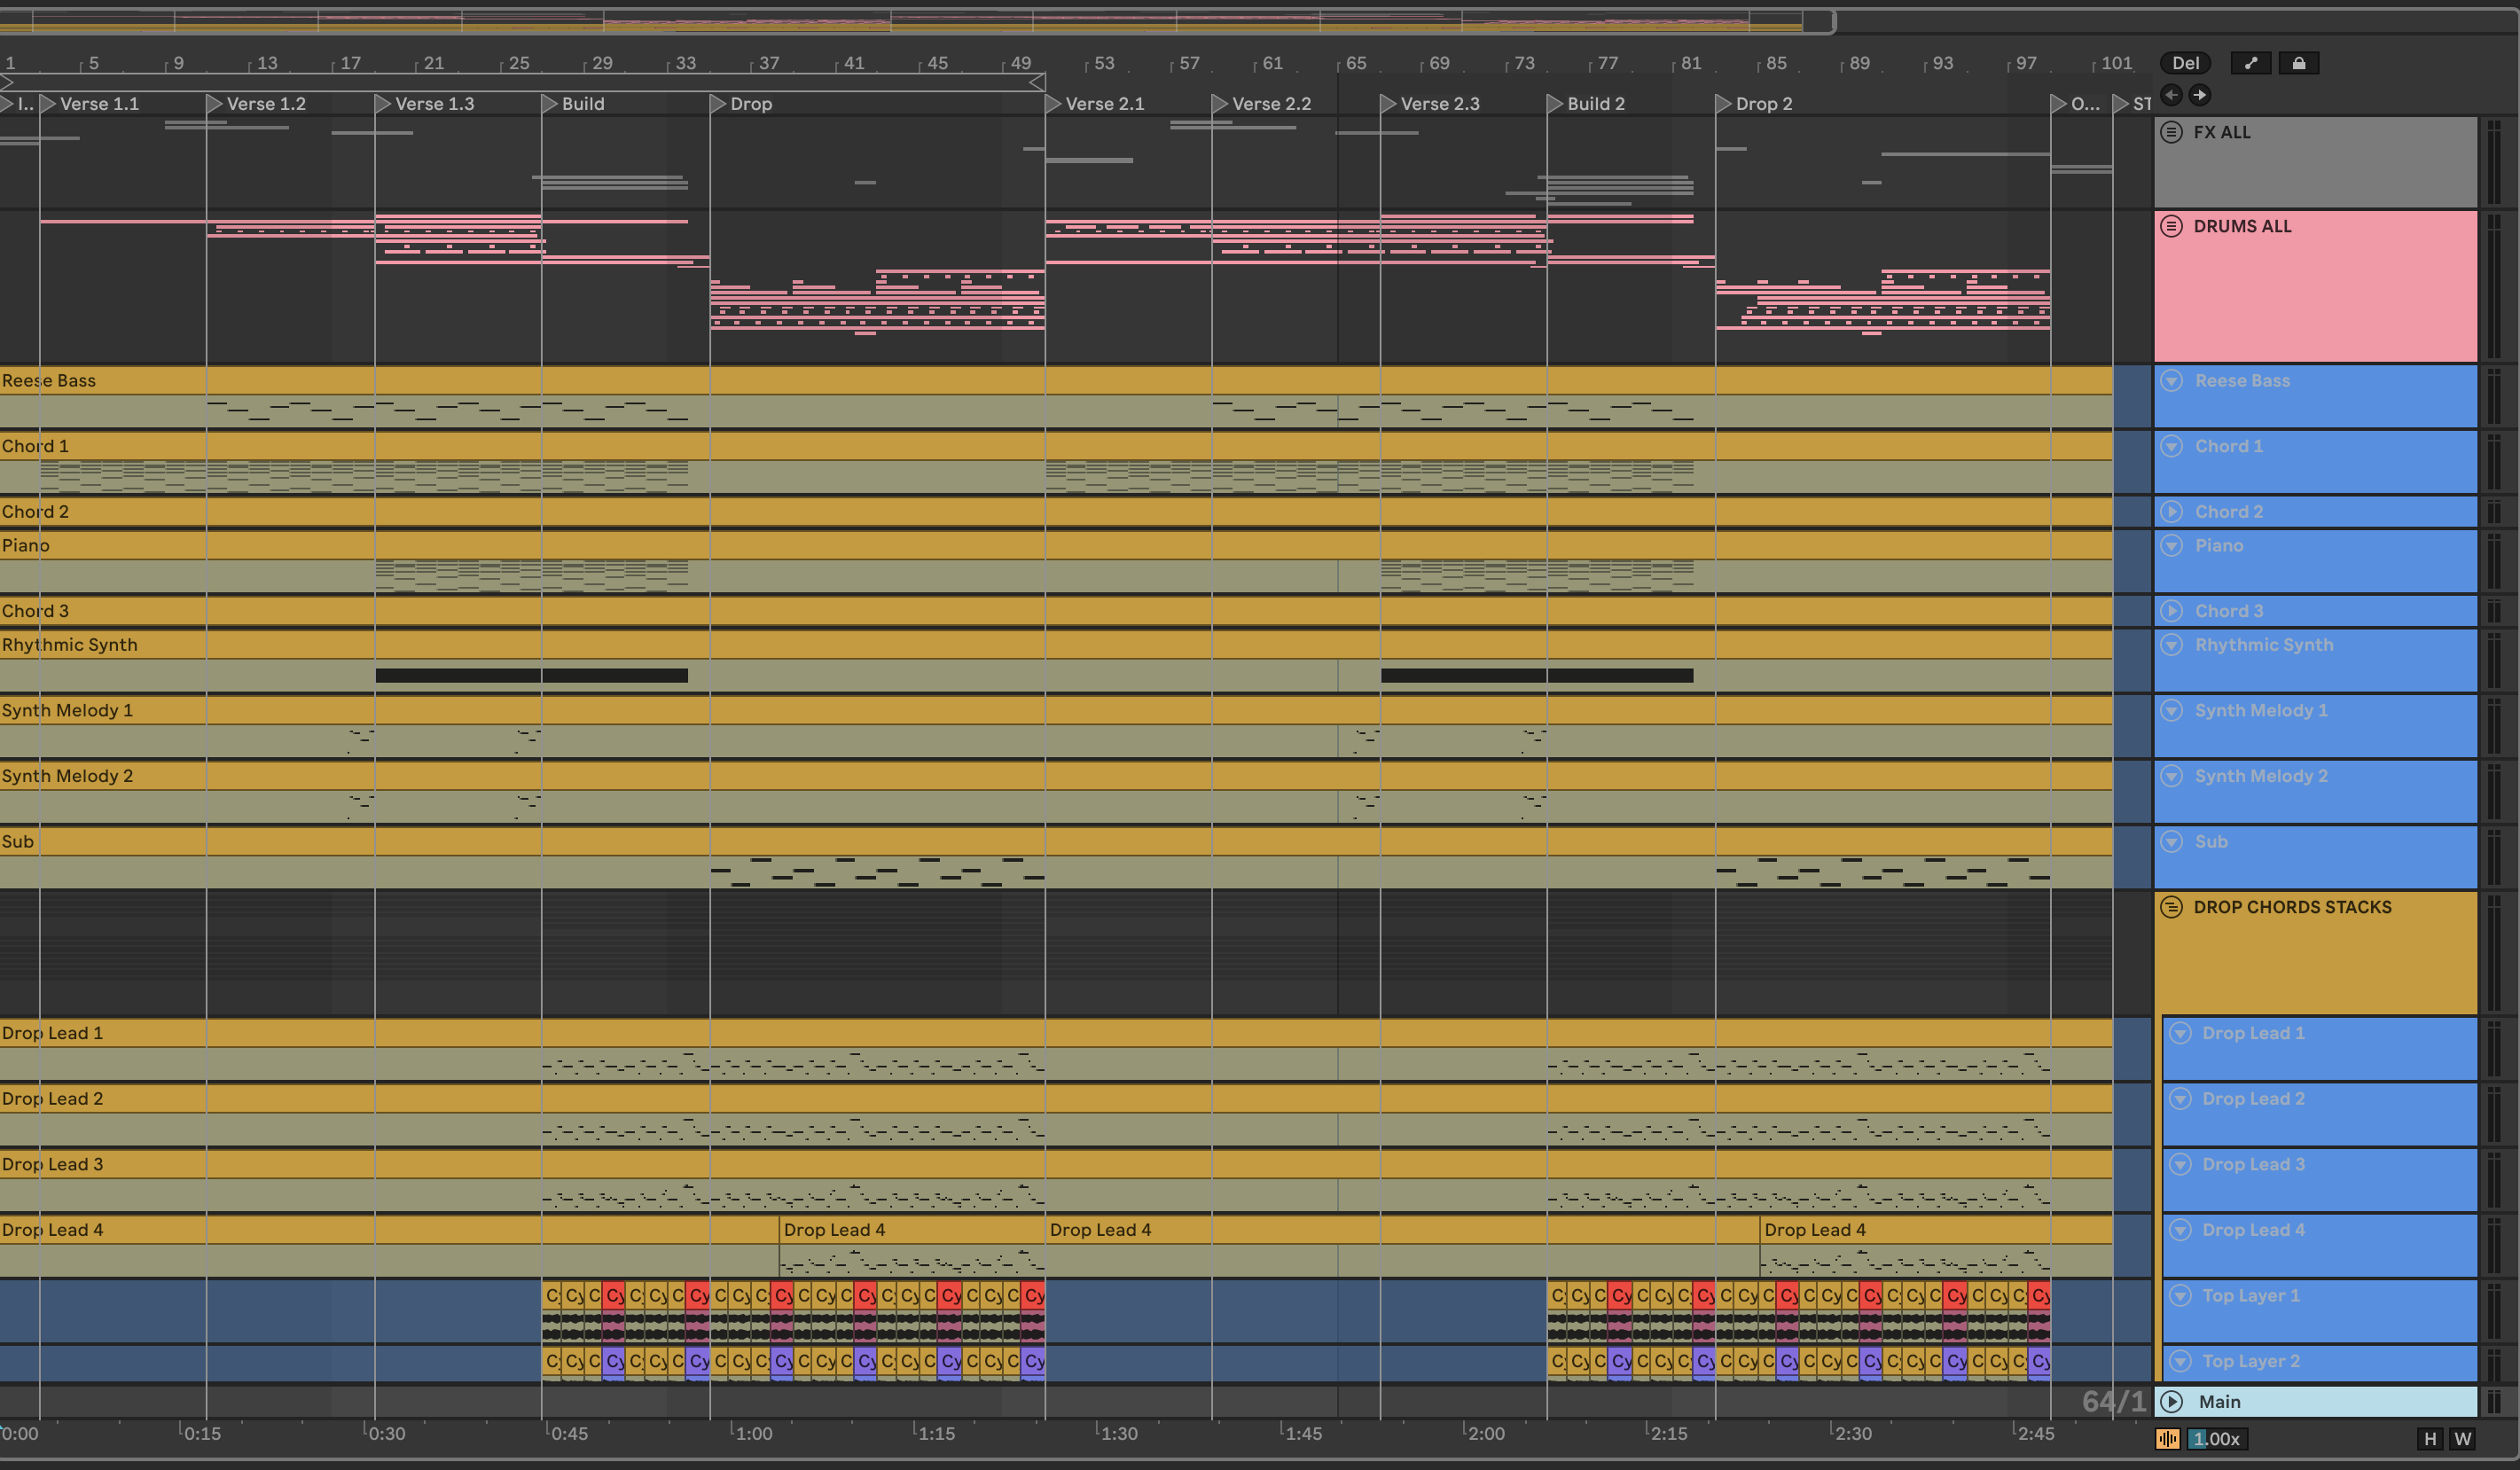2520x1470 pixels.
Task: Click the Piano clip title in timeline
Action: pos(25,545)
